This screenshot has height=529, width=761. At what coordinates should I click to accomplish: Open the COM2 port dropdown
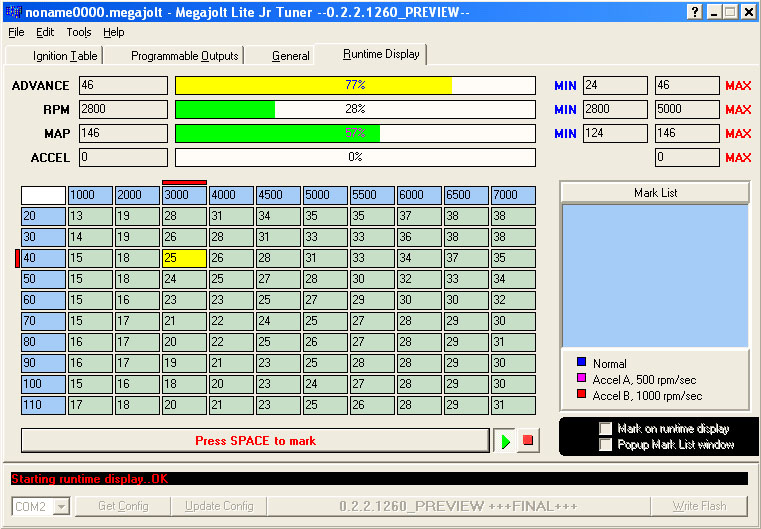pyautogui.click(x=61, y=507)
